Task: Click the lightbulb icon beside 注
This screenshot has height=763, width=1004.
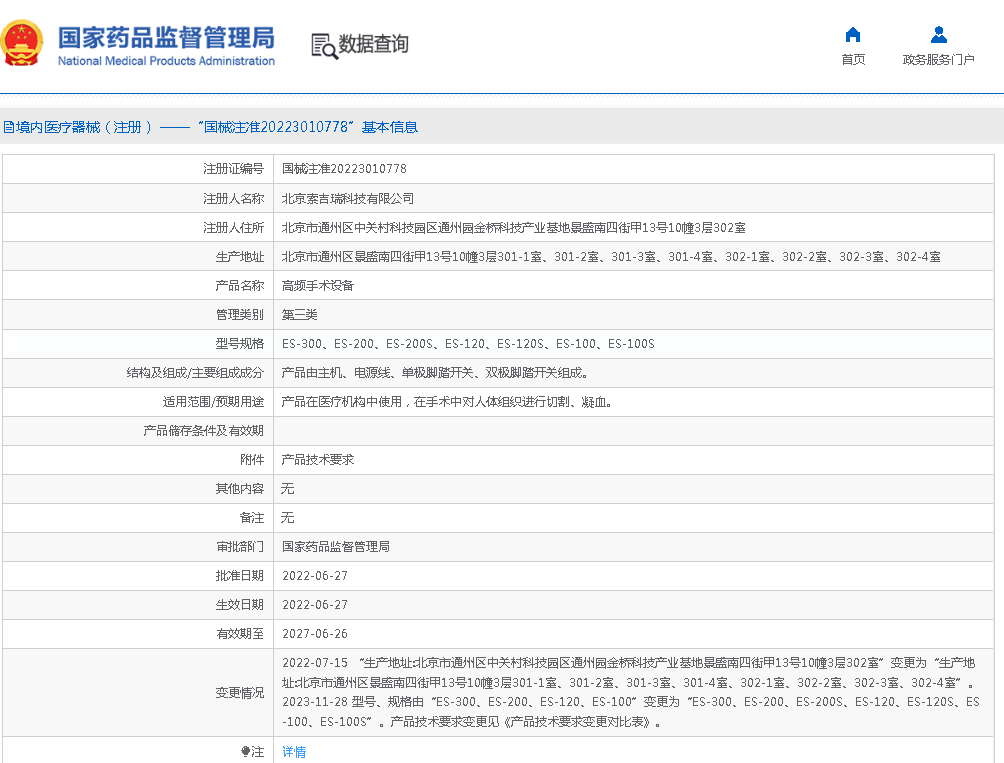Action: point(245,752)
